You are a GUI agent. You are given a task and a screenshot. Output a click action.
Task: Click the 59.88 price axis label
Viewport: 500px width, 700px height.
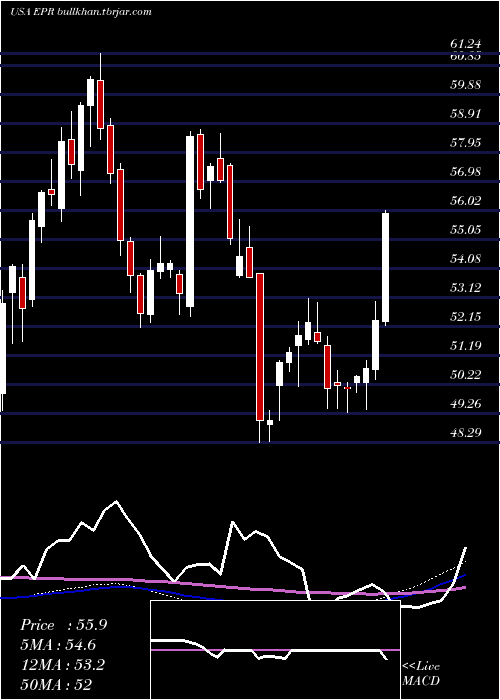(x=466, y=85)
